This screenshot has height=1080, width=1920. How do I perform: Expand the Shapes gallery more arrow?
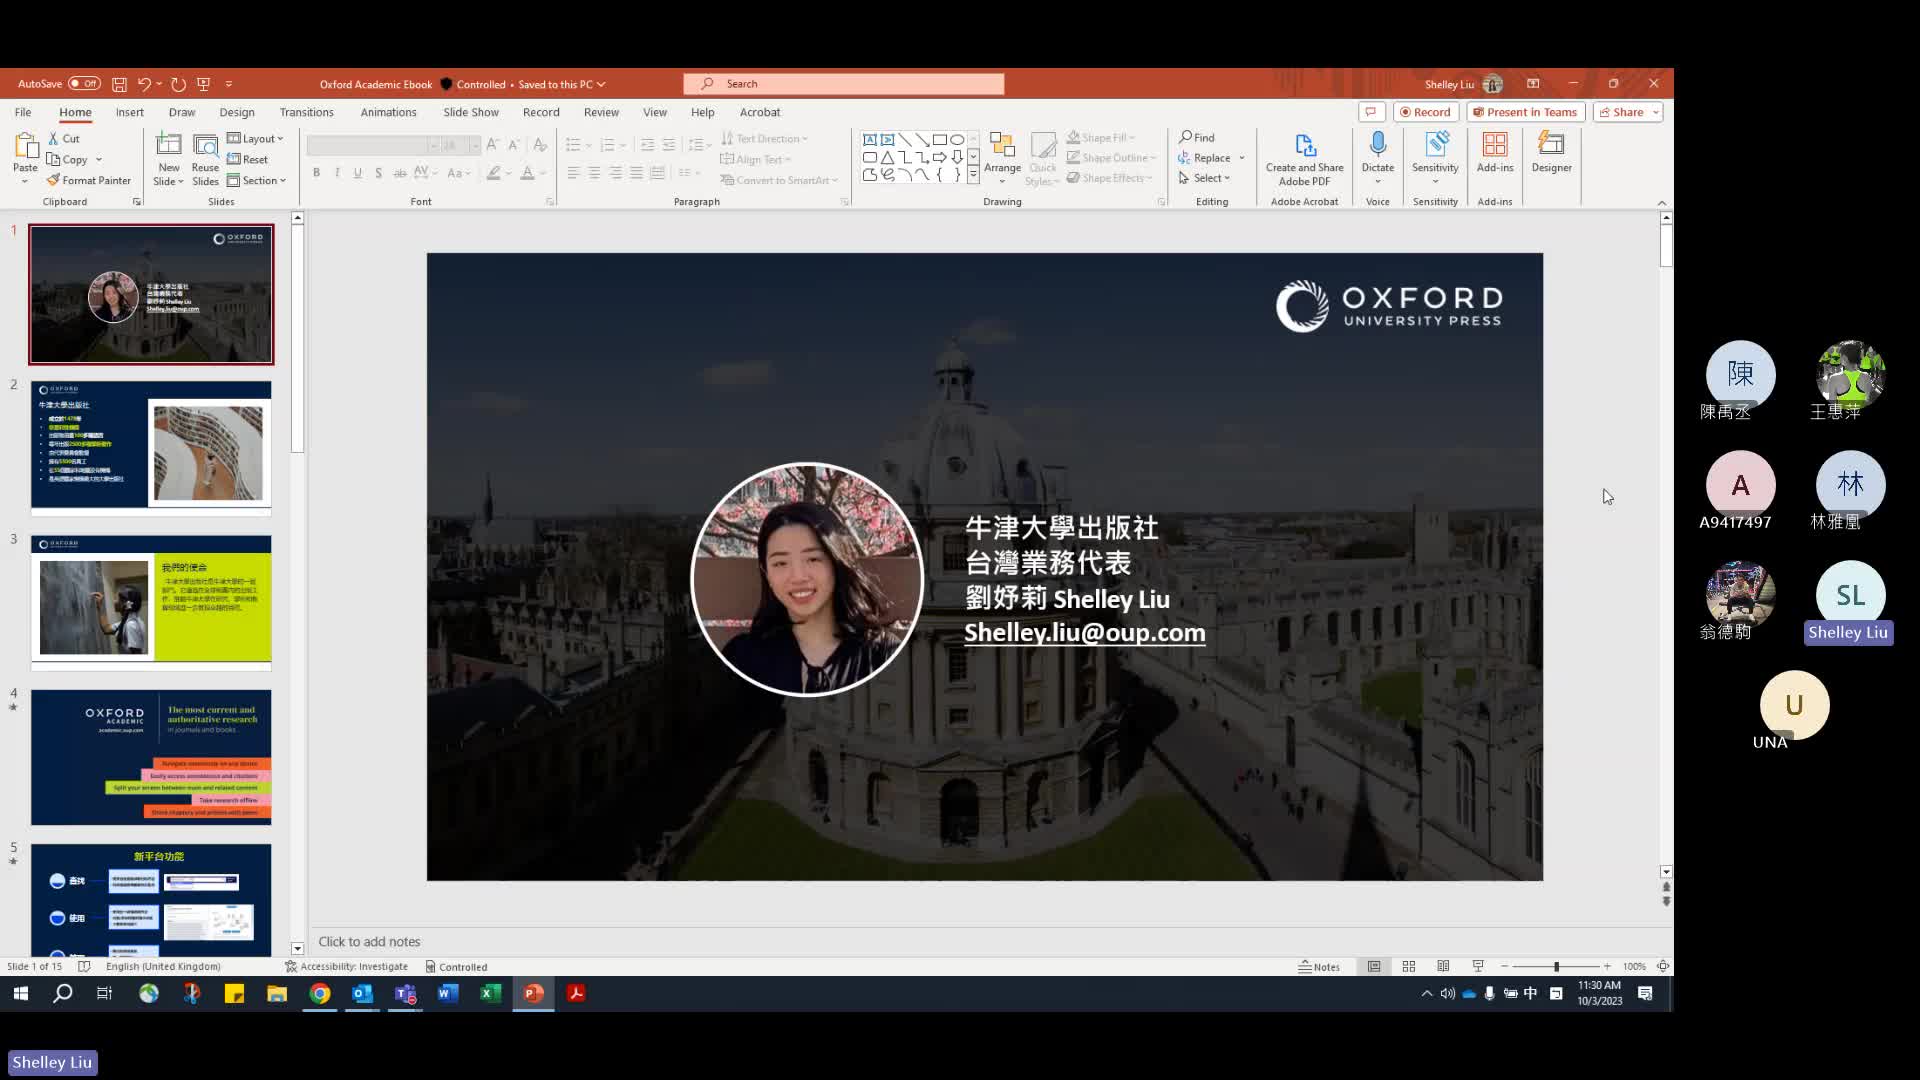click(973, 175)
